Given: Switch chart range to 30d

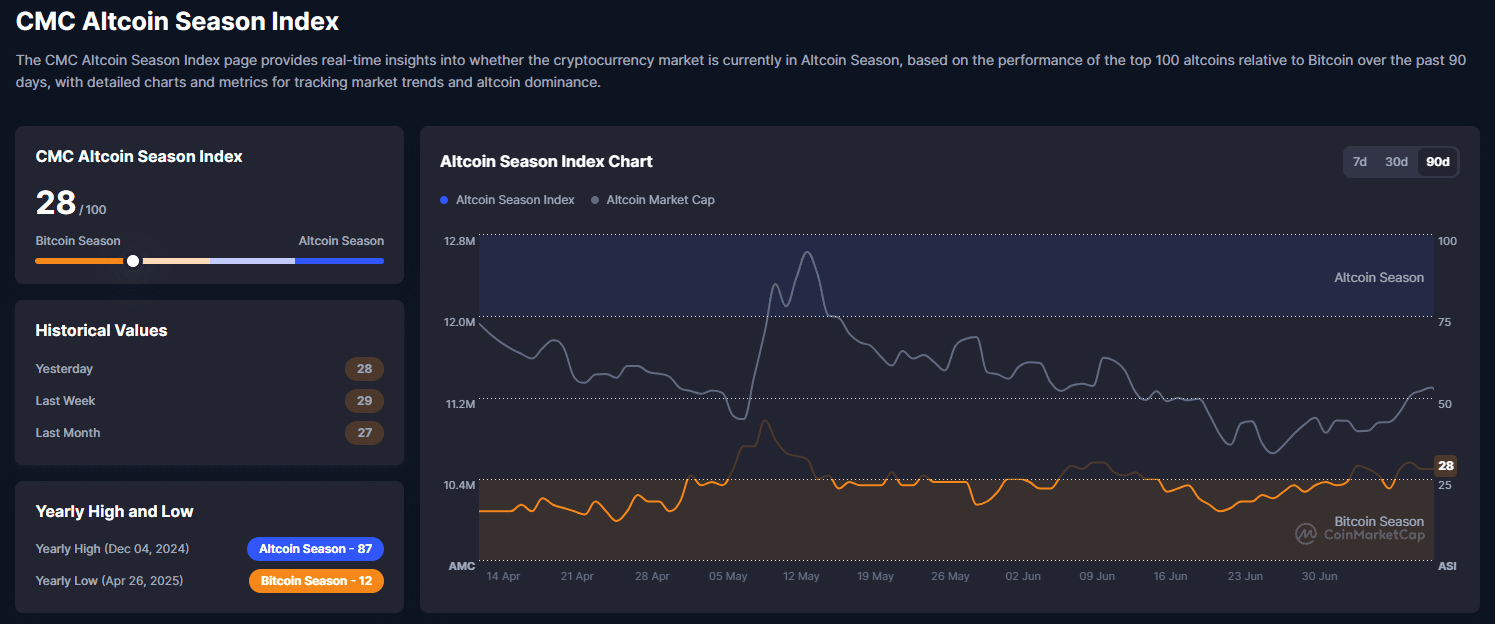Looking at the screenshot, I should (1396, 162).
